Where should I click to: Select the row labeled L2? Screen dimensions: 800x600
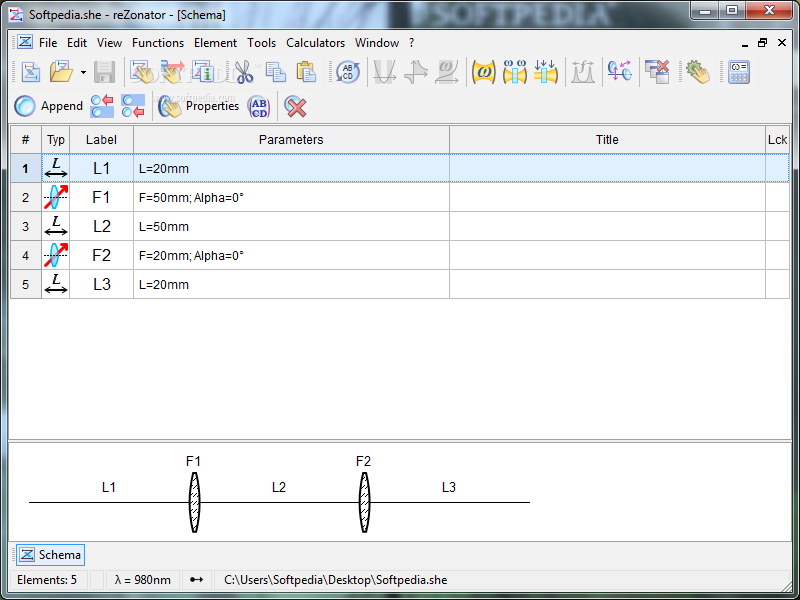coord(400,227)
